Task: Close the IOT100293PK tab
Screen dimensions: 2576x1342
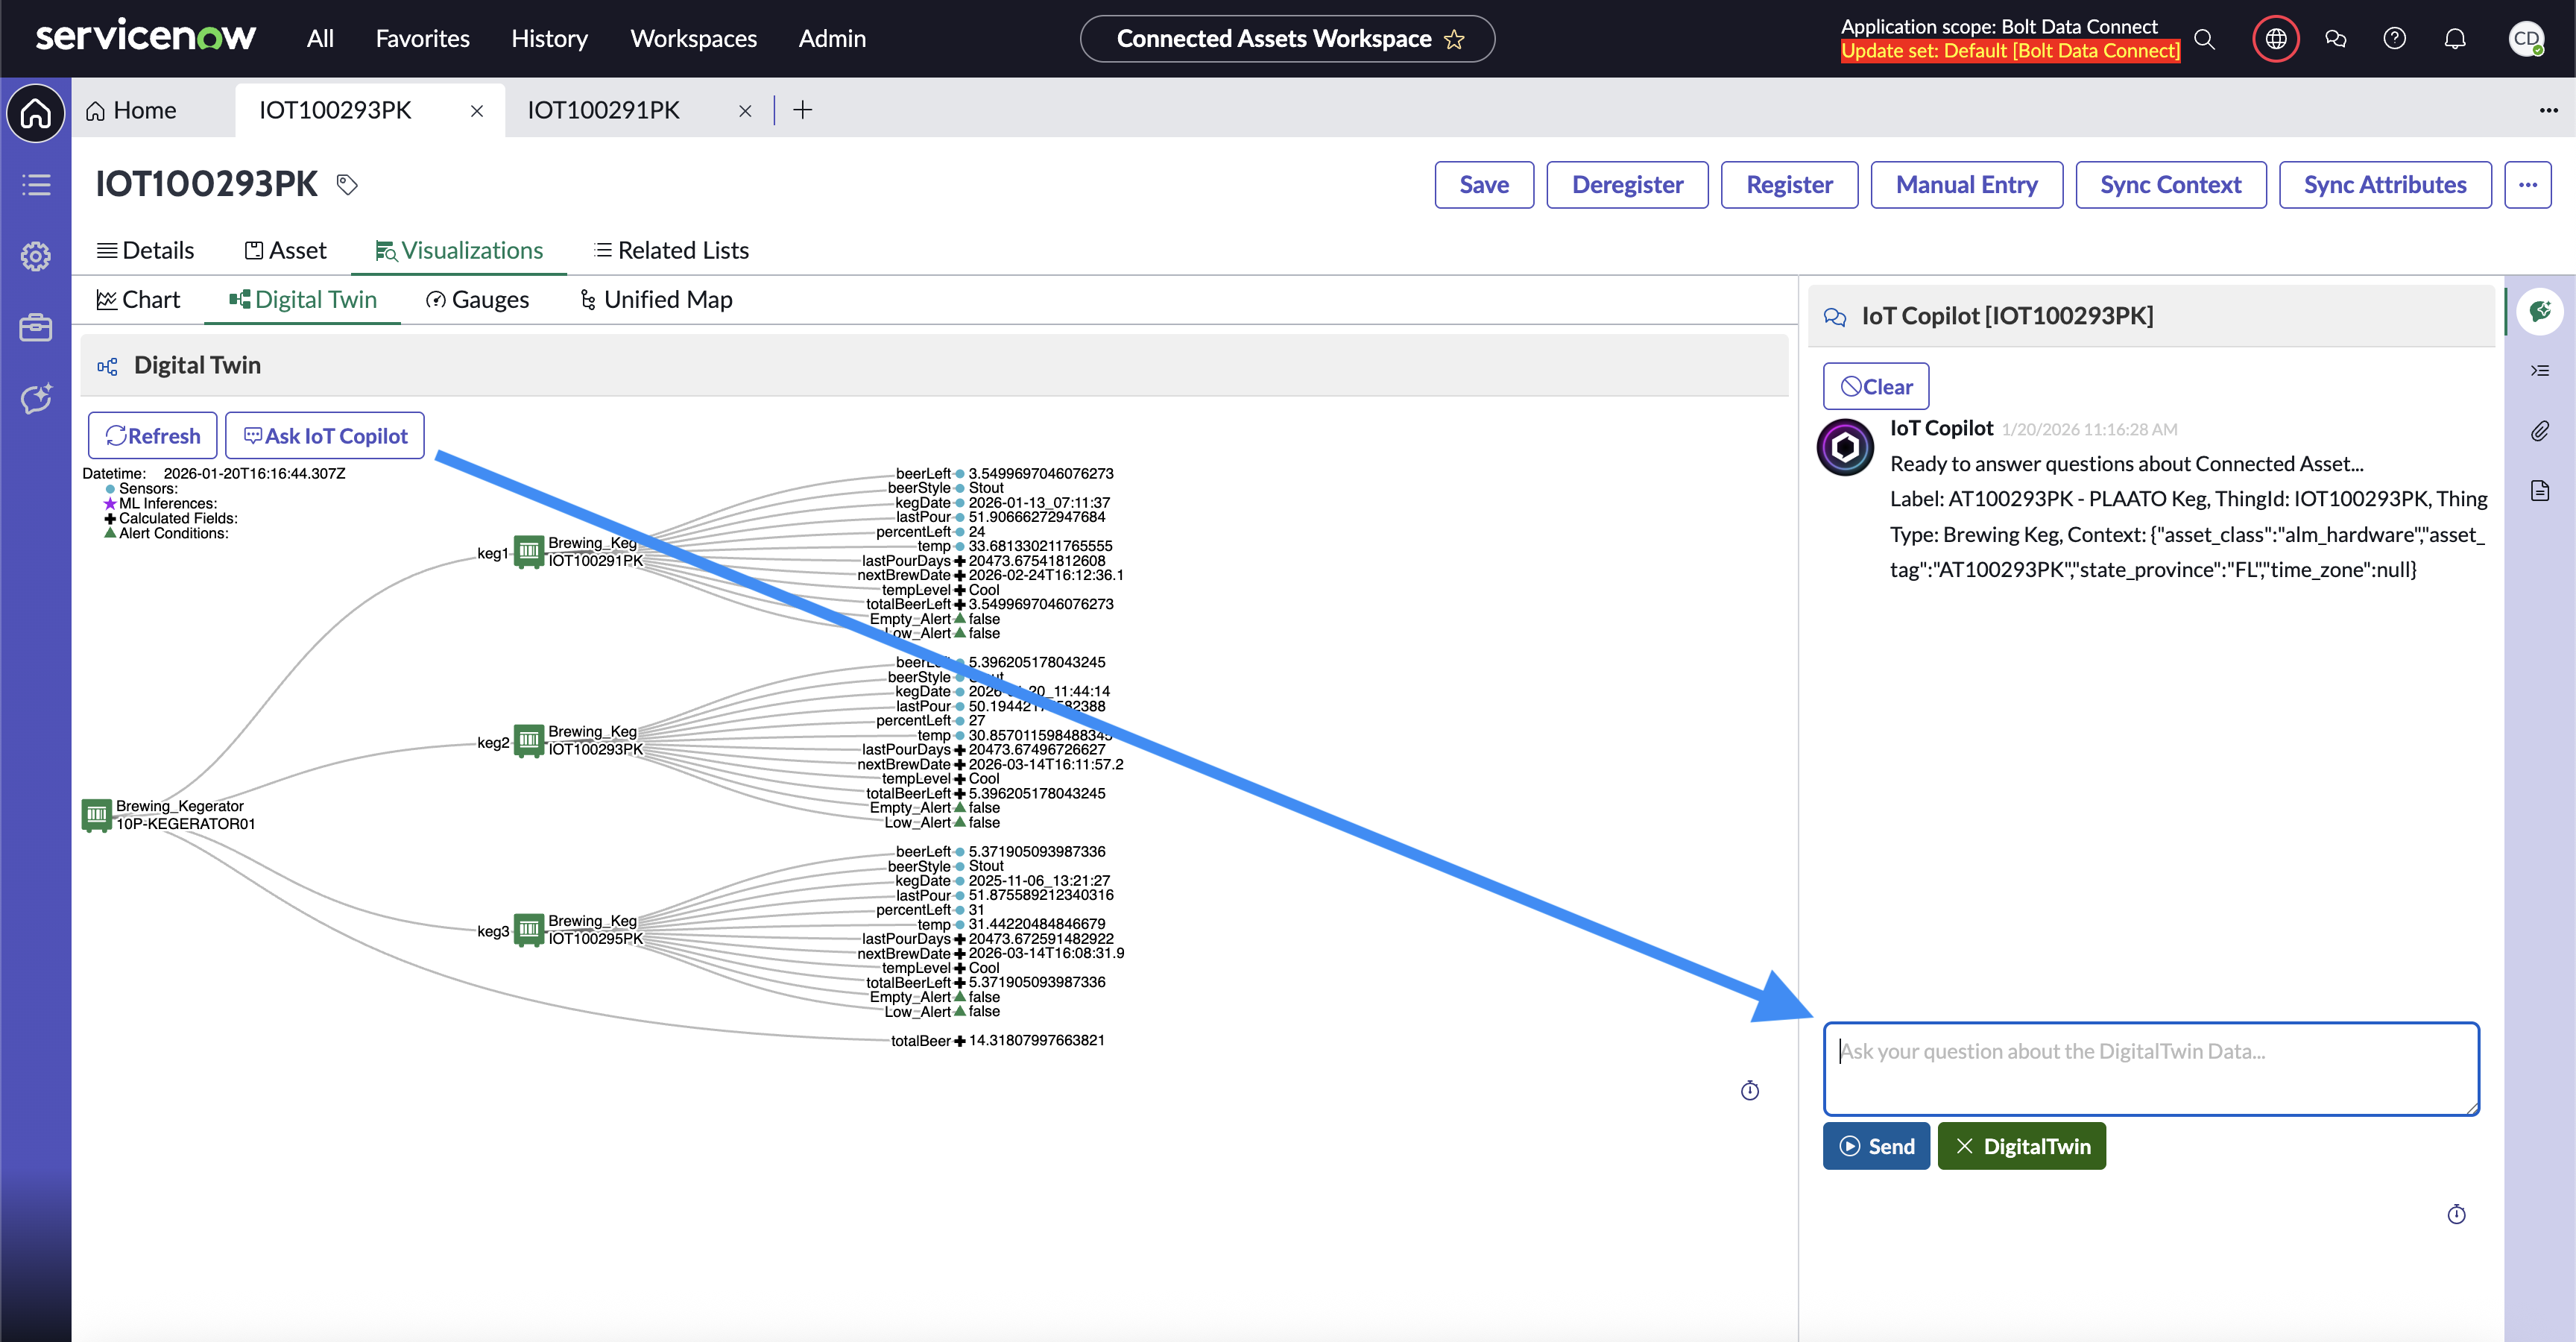Action: (x=477, y=111)
